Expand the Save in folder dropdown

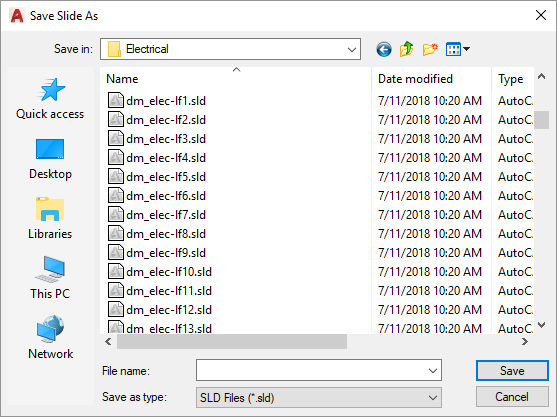click(x=352, y=49)
